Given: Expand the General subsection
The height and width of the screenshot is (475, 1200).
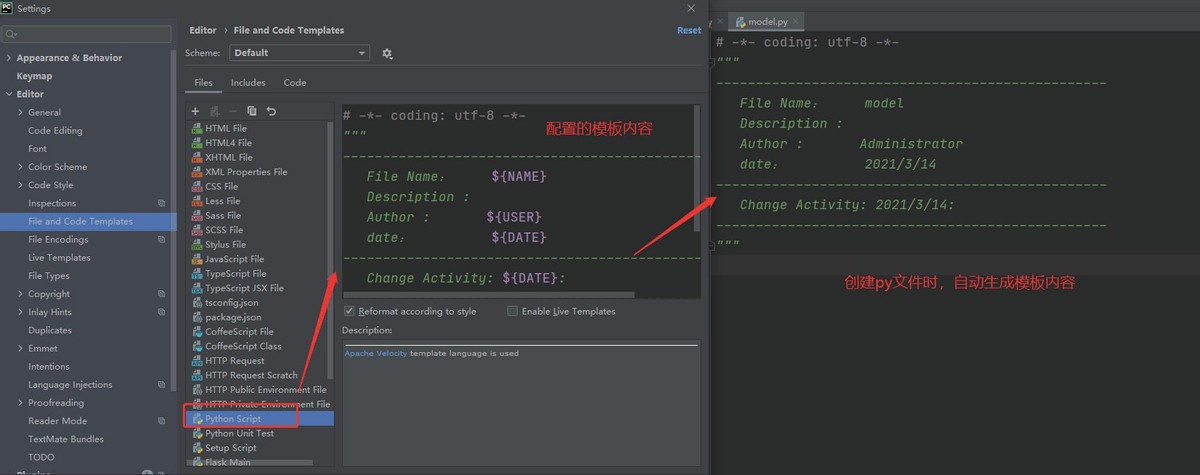Looking at the screenshot, I should 20,112.
